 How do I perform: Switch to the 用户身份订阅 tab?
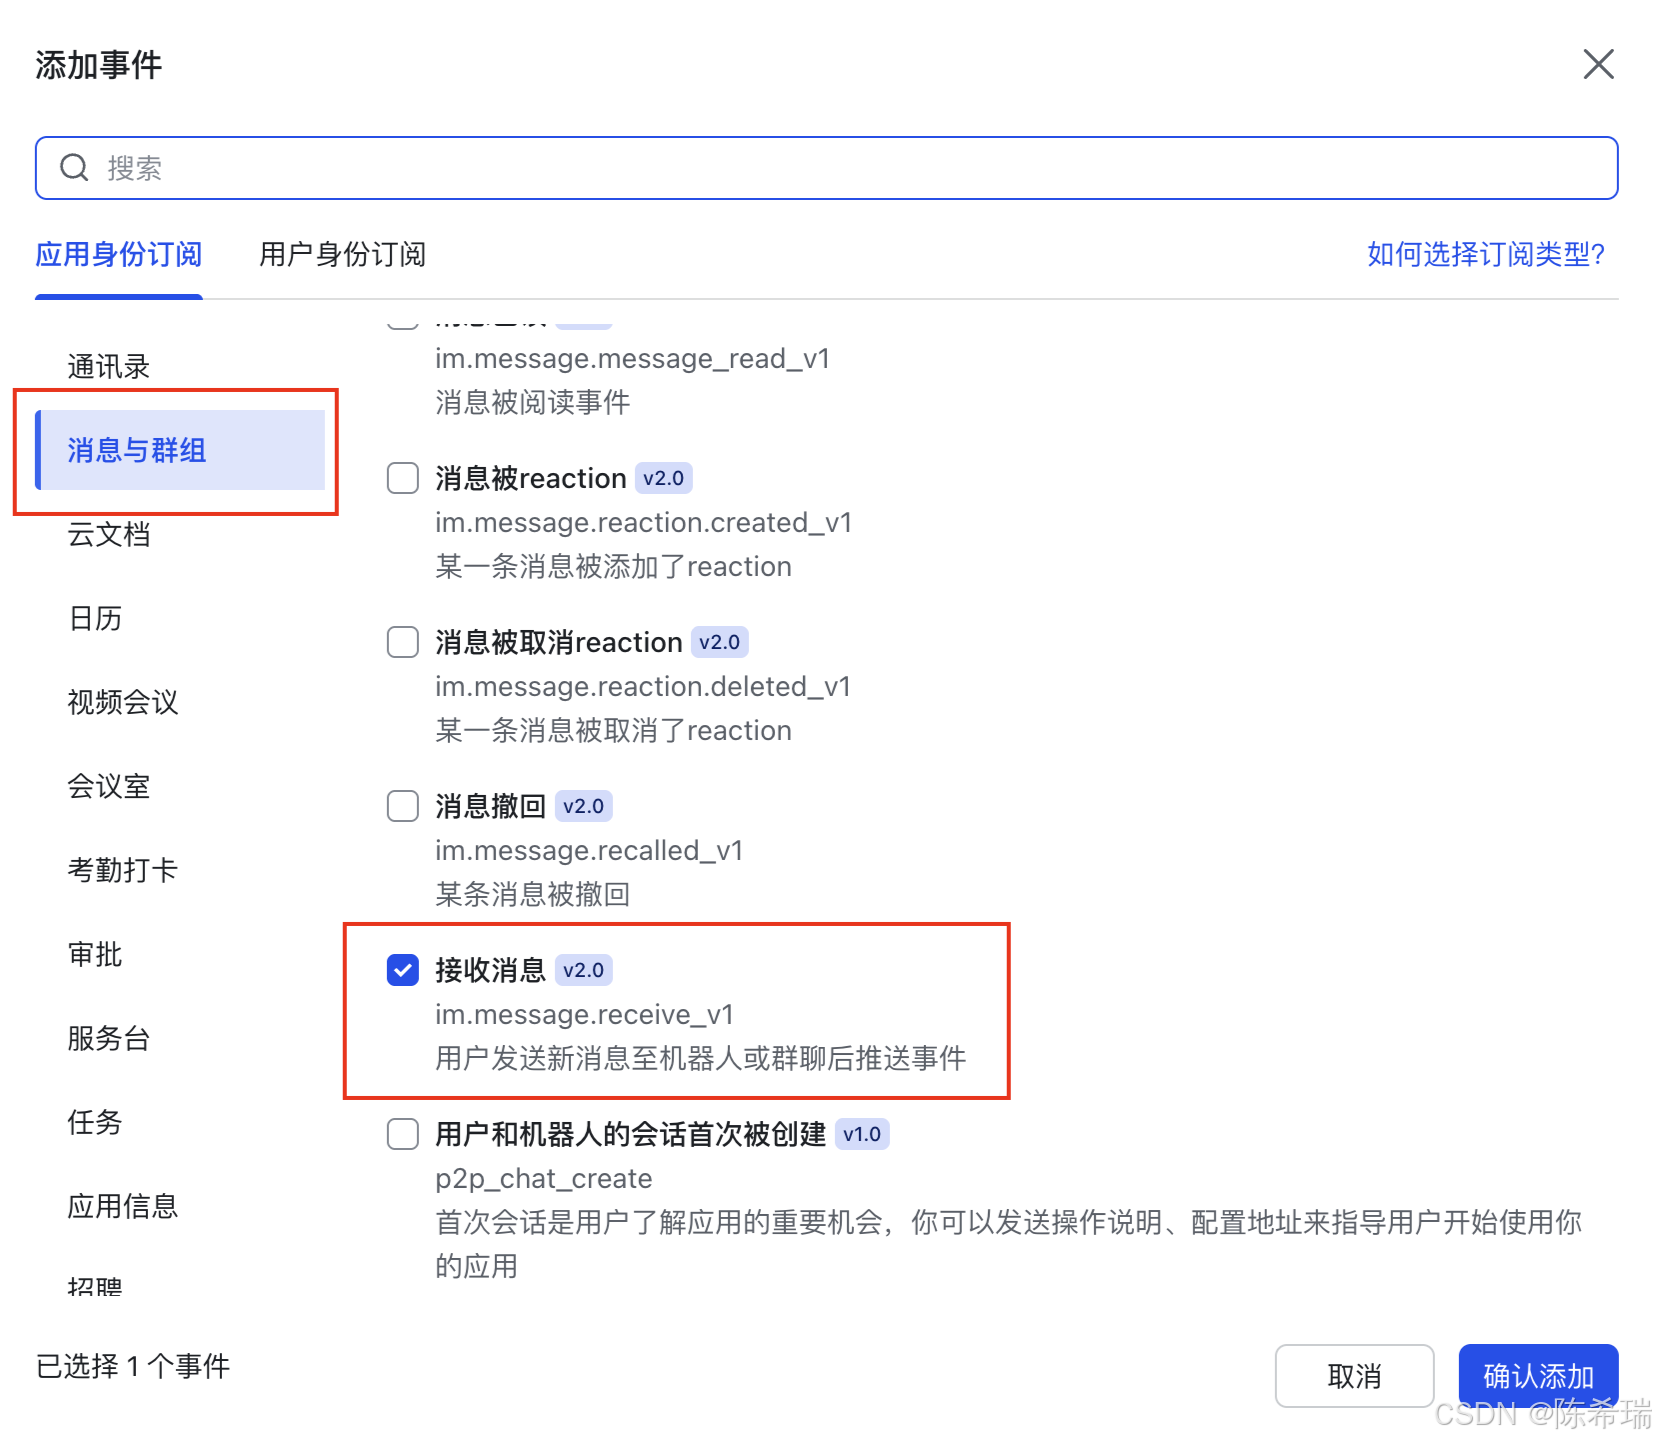[341, 256]
